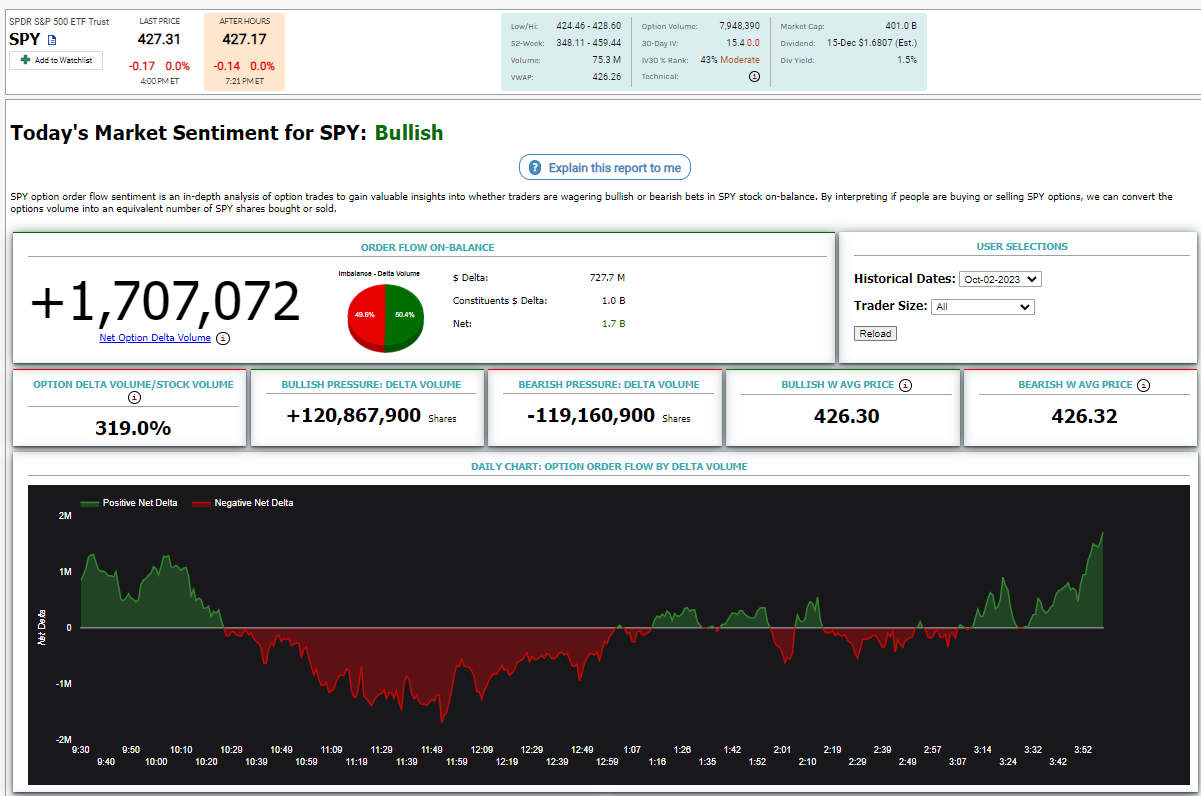
Task: Add SPY to Watchlist
Action: 56,60
